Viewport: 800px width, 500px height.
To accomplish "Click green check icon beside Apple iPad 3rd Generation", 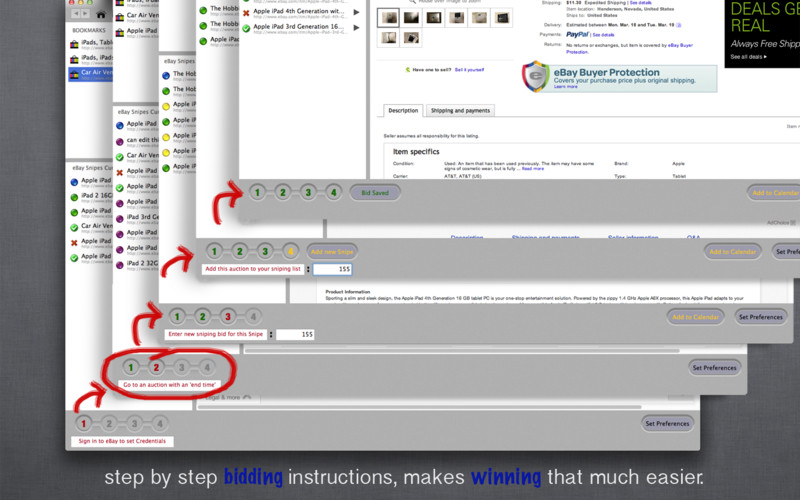I will pos(246,29).
